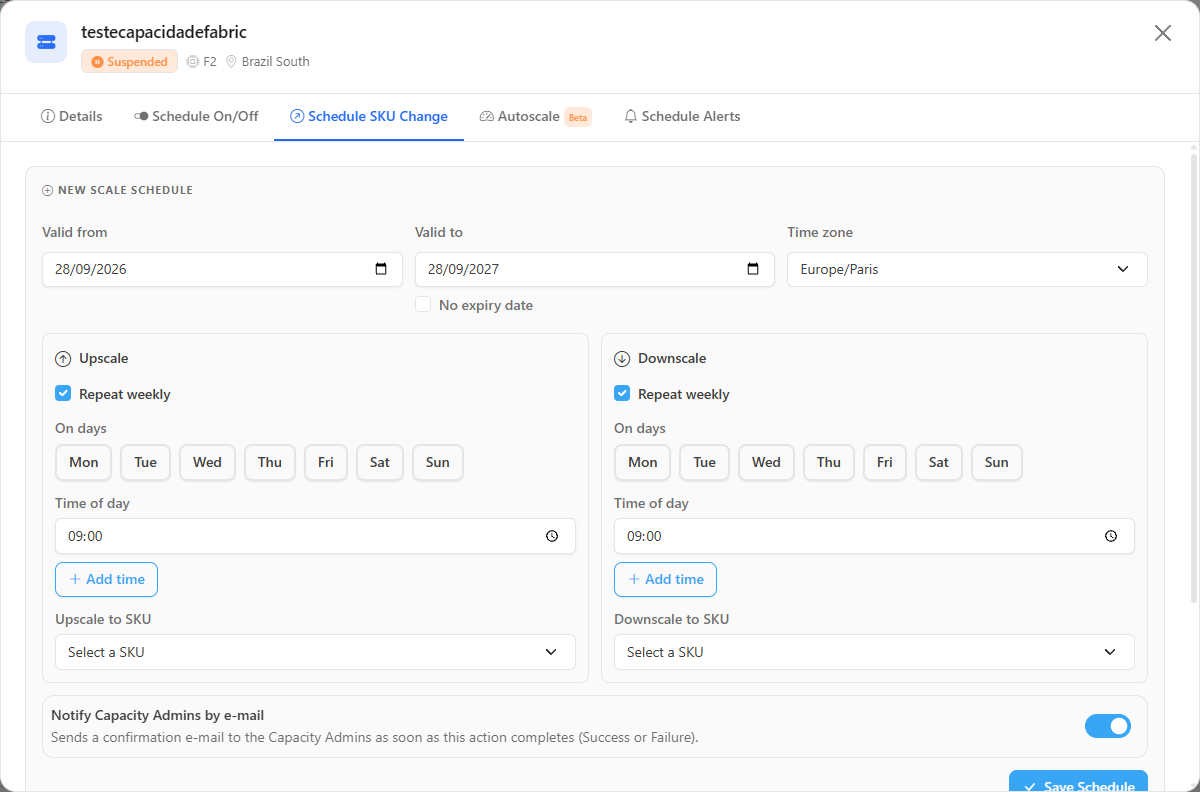
Task: Click the Downscale down-arrow icon
Action: point(622,359)
